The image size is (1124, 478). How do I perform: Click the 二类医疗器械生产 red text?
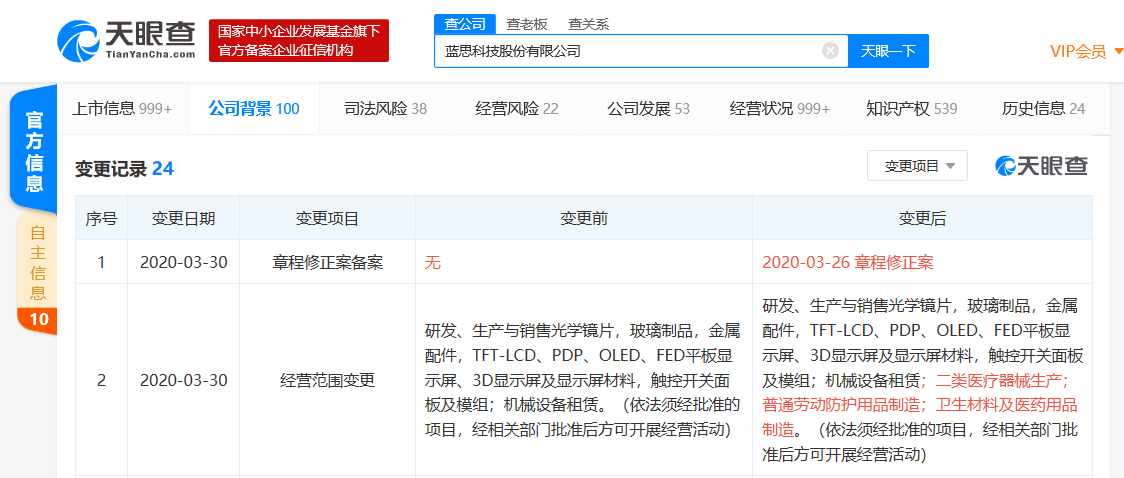(997, 380)
